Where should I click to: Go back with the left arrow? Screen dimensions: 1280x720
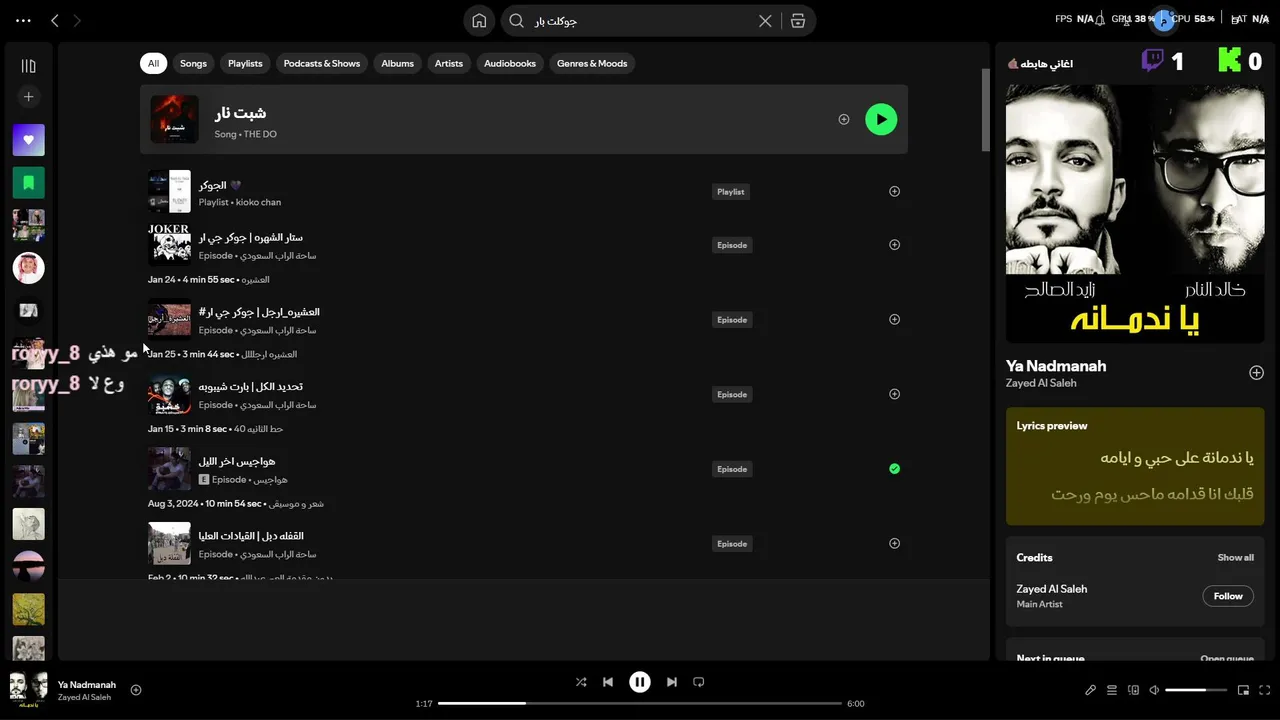55,20
